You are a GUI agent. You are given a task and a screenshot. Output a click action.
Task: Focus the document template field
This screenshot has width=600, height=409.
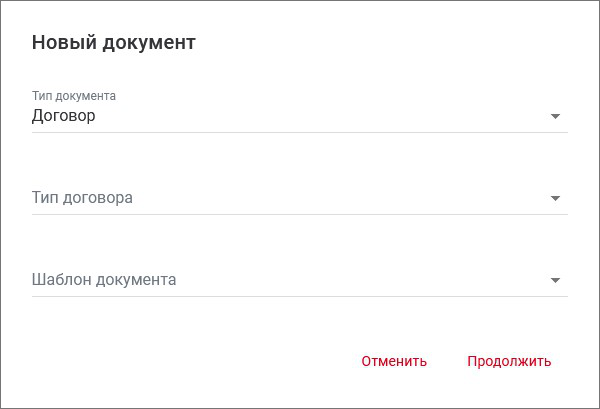tap(299, 280)
